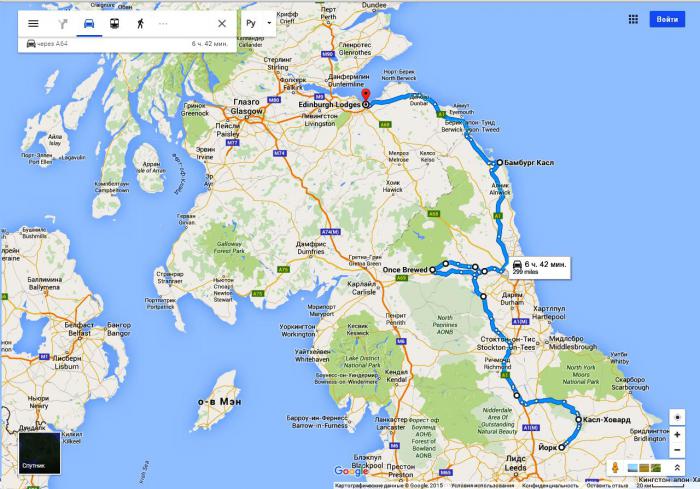700x489 pixels.
Task: Click Edinburgh Lodges destination red pin
Action: click(366, 95)
